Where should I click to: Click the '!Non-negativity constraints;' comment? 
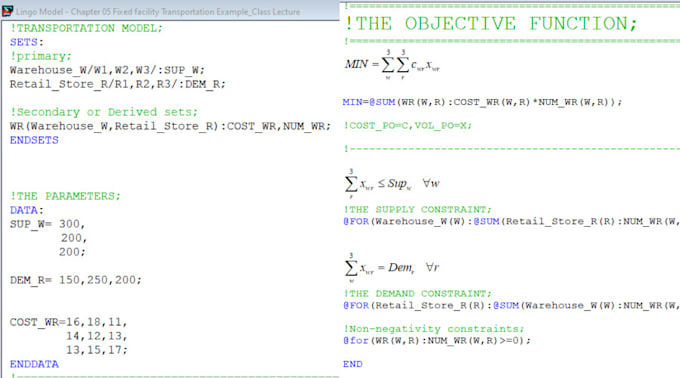click(x=434, y=329)
